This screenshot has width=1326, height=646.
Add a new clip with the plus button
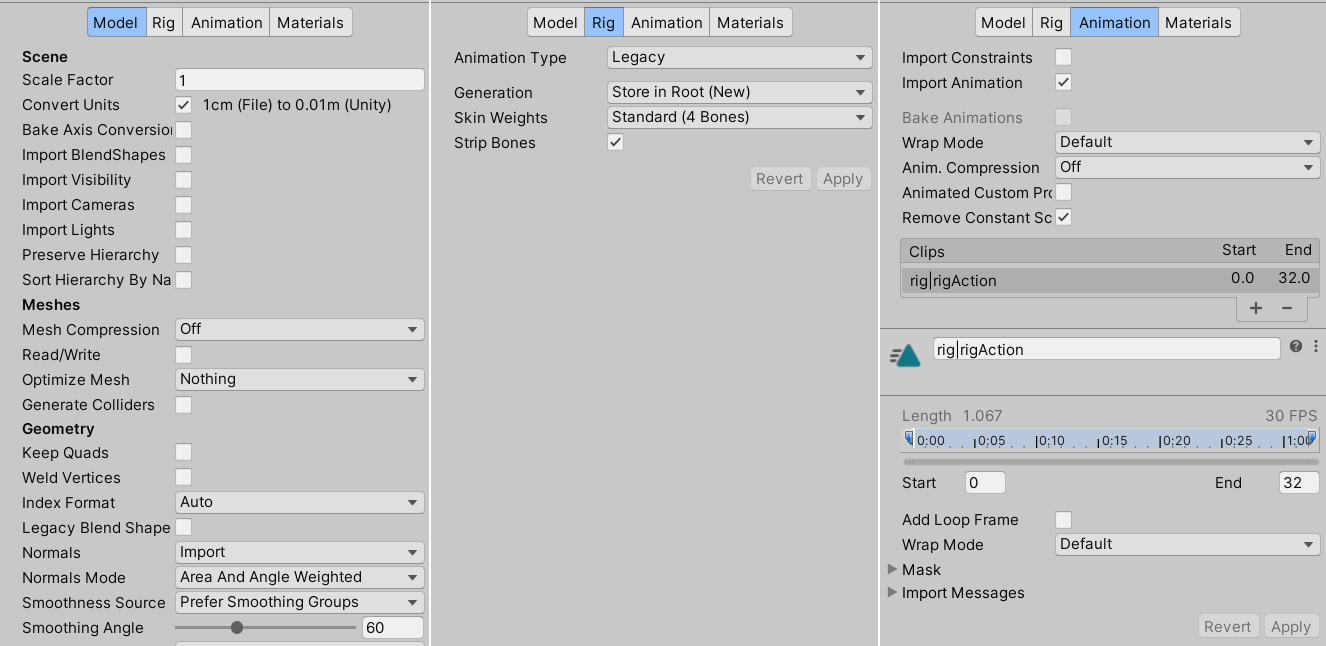(x=1256, y=308)
